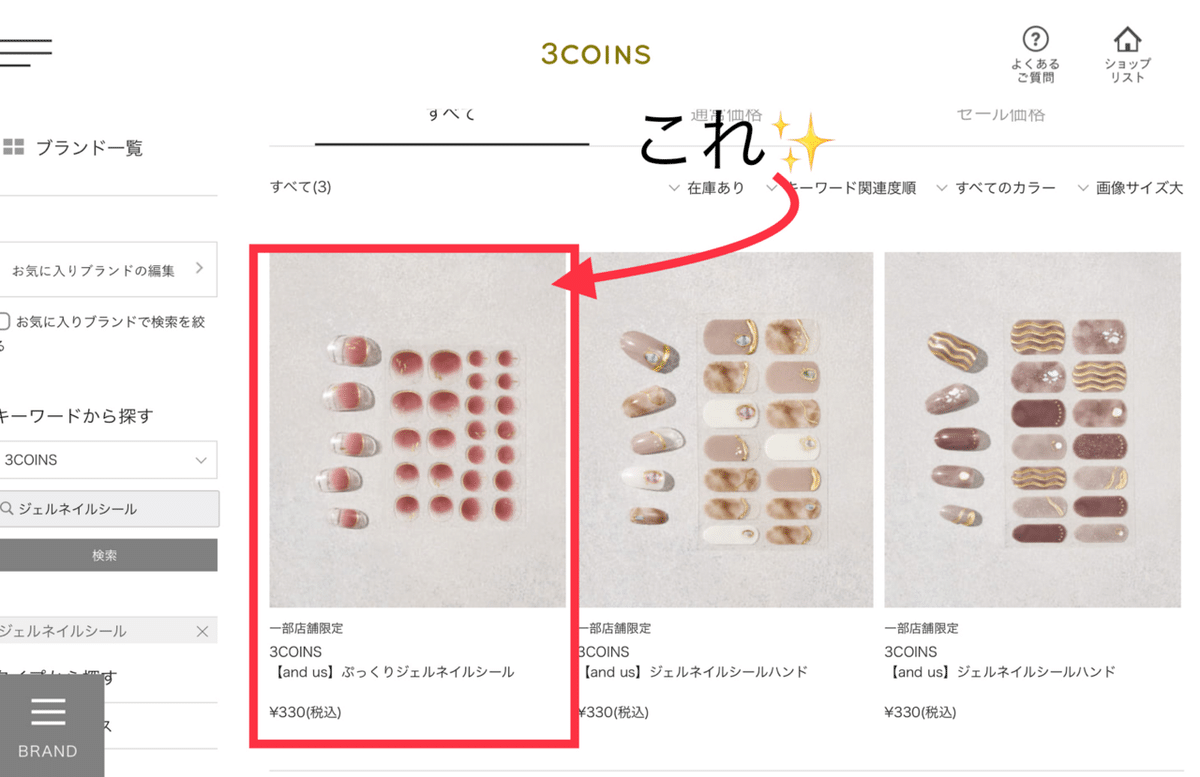
Task: Open the 3COINS brand select dropdown
Action: (108, 460)
